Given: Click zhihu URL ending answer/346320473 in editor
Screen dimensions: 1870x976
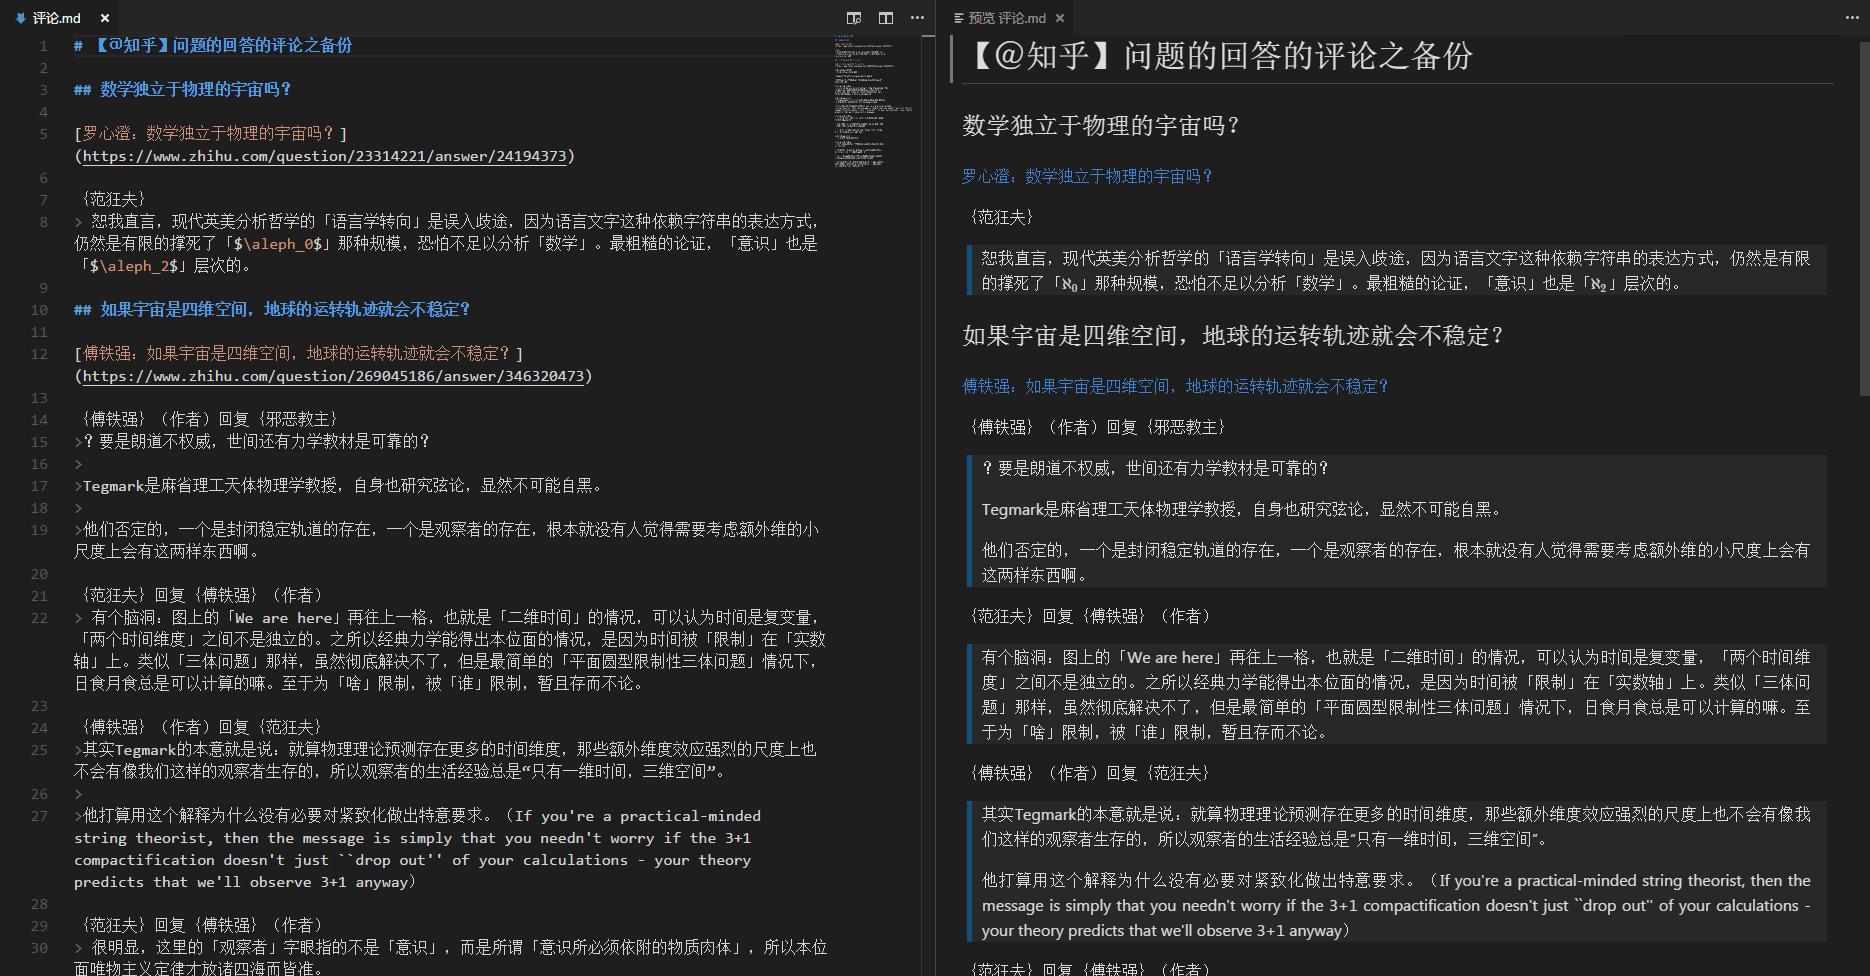Looking at the screenshot, I should (333, 376).
